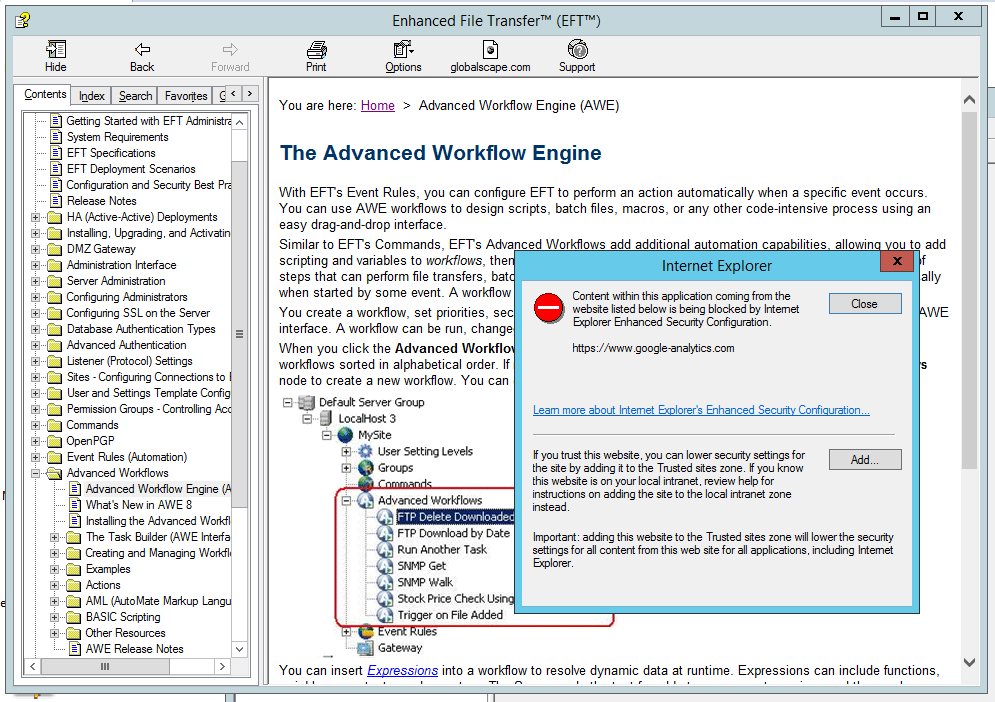The image size is (995, 702).
Task: Click the Other Resources folder icon
Action: tap(74, 633)
